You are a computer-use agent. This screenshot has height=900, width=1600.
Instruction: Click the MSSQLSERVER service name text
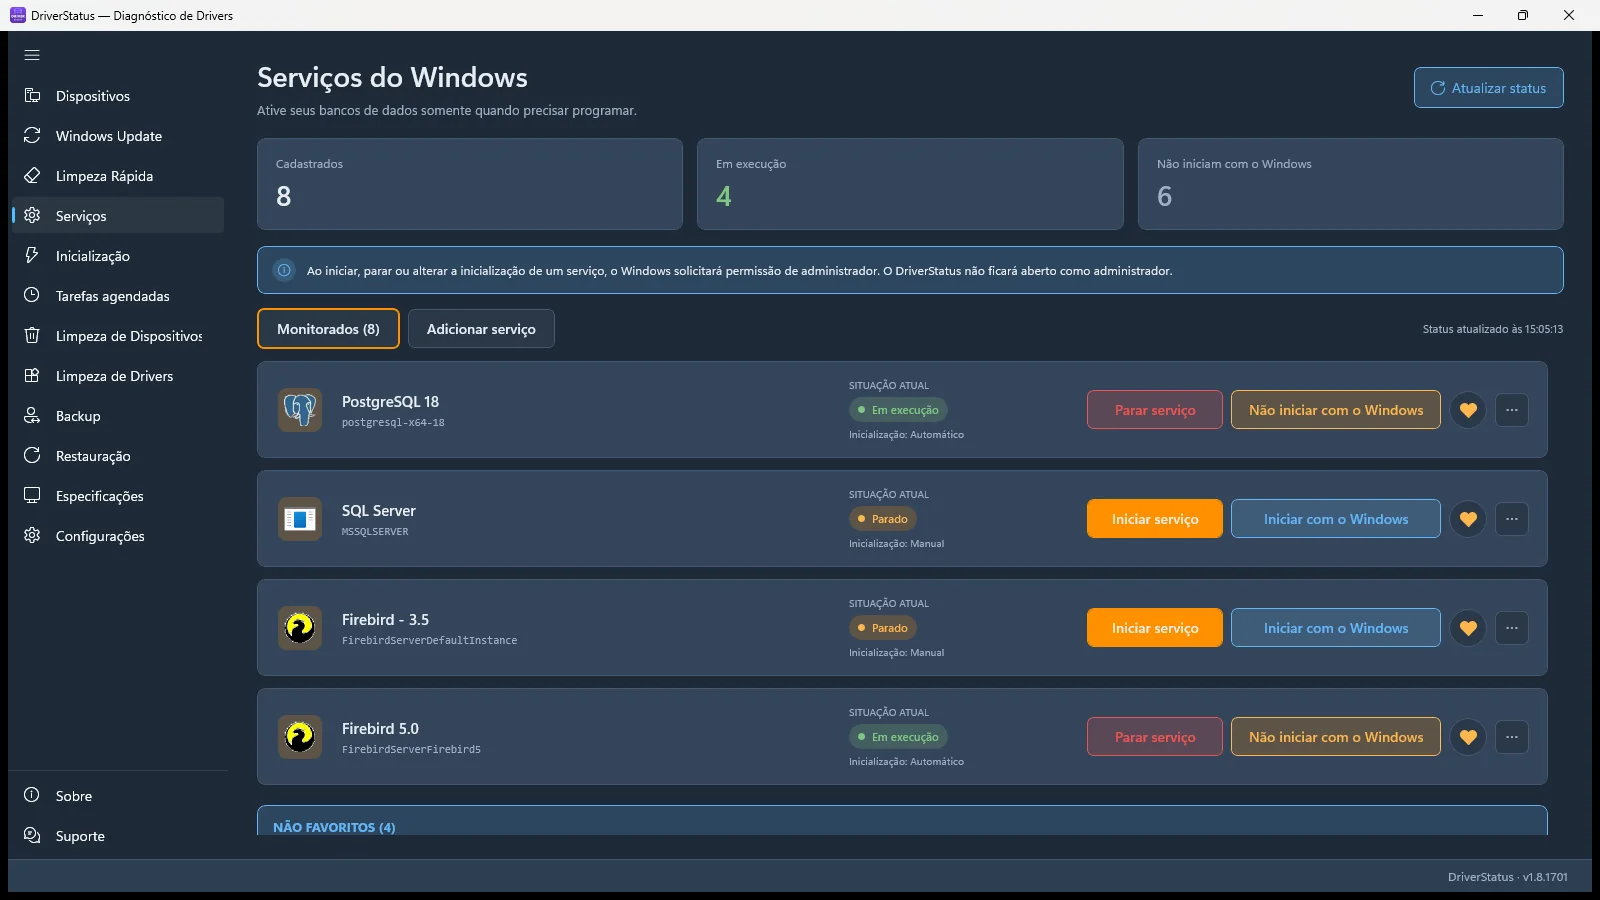375,532
